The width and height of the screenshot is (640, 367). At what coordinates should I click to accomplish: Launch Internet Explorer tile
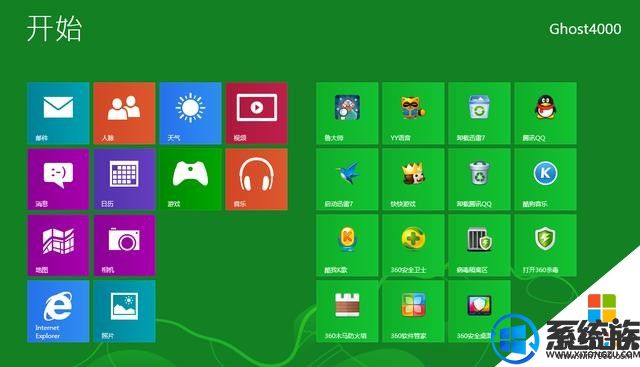coord(58,311)
